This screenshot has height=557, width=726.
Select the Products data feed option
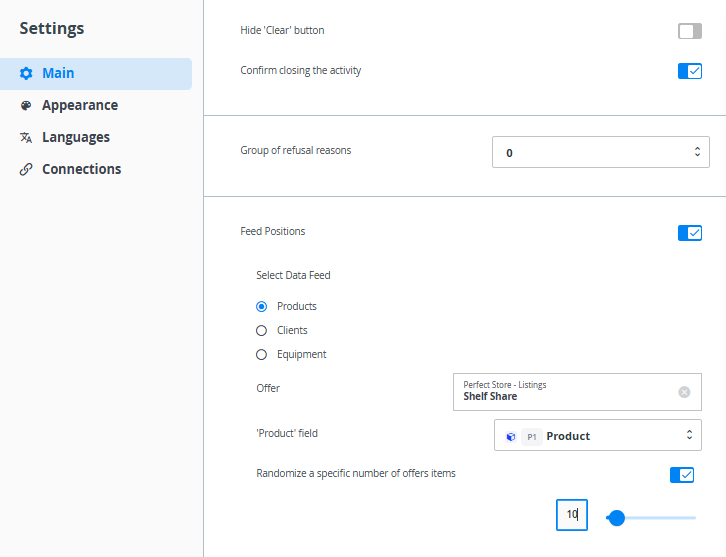point(262,307)
